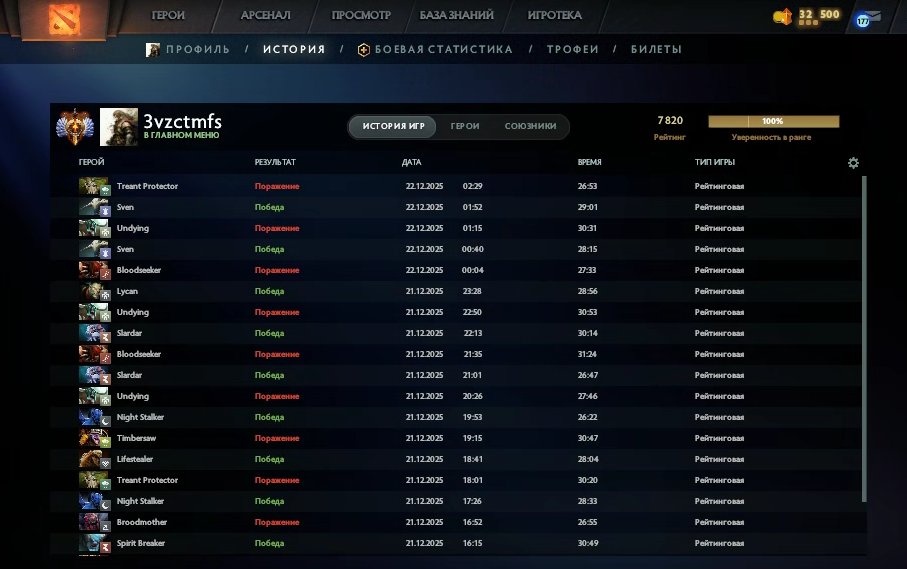Switch to the История tab
Viewport: 907px width, 569px height.
pyautogui.click(x=294, y=50)
